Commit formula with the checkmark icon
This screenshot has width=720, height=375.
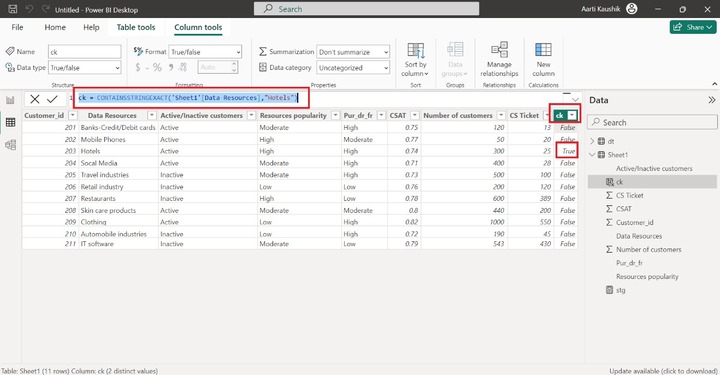pos(52,99)
